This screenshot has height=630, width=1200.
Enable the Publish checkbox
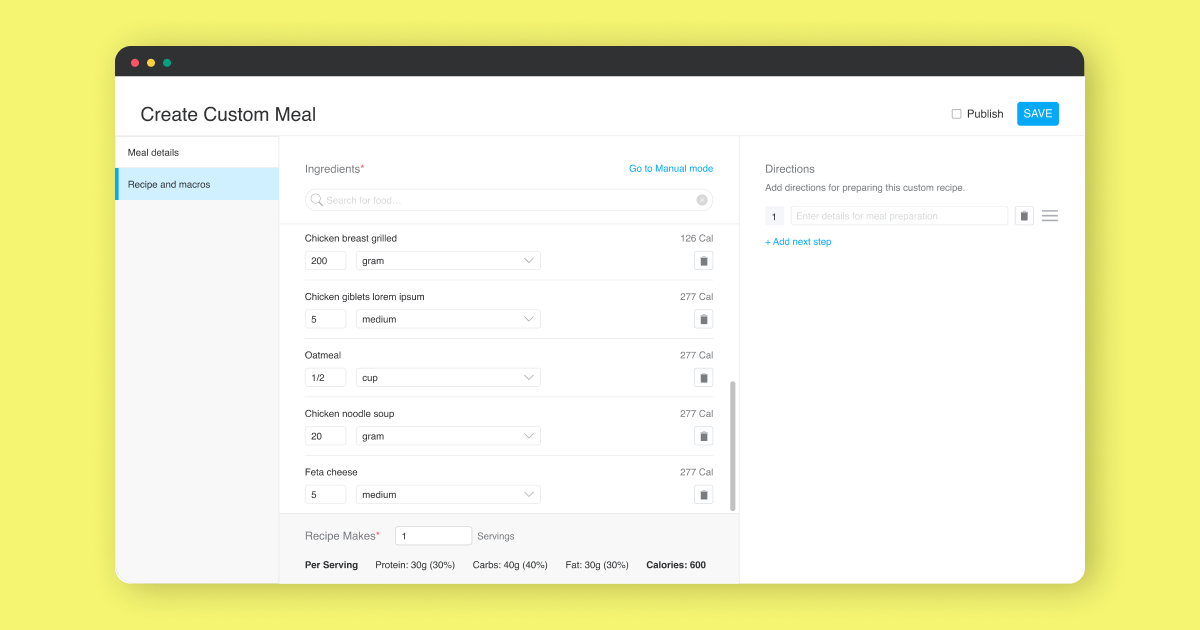pos(956,114)
